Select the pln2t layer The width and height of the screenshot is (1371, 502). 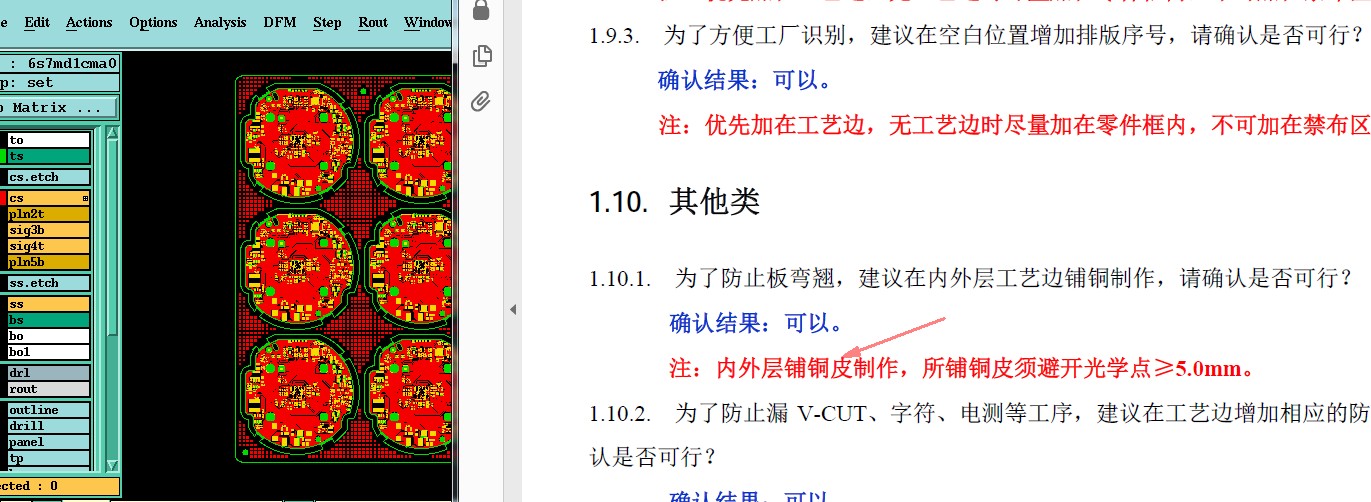coord(49,214)
